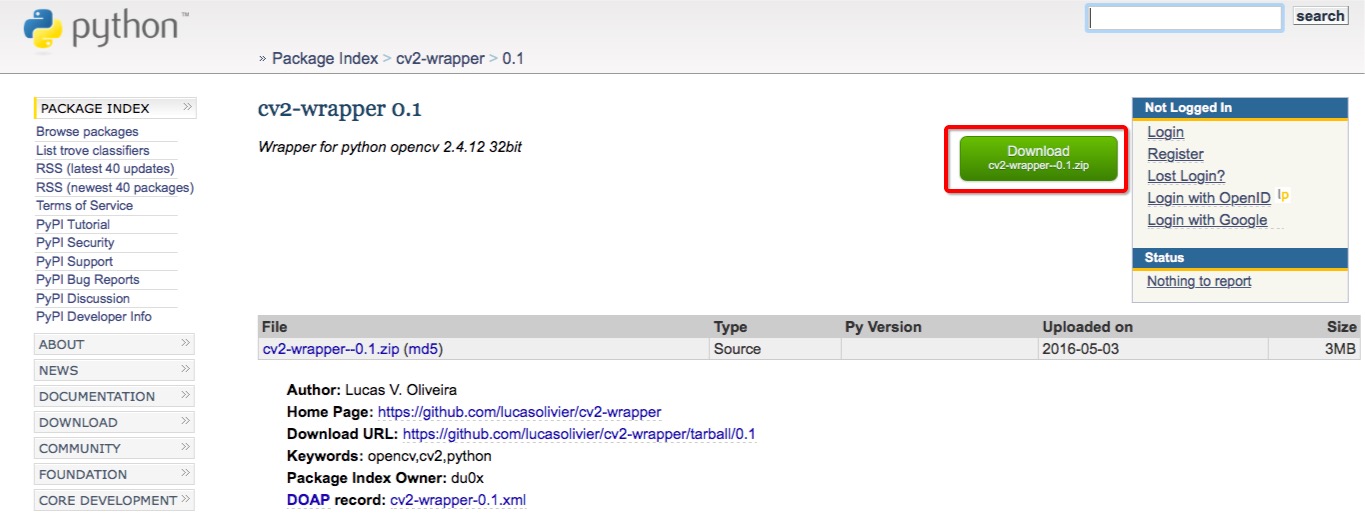Open List trove classifiers link

point(93,150)
